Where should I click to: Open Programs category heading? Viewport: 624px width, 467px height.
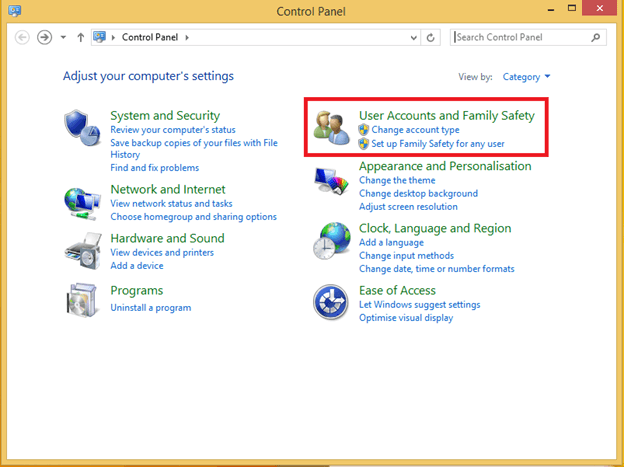tap(136, 291)
